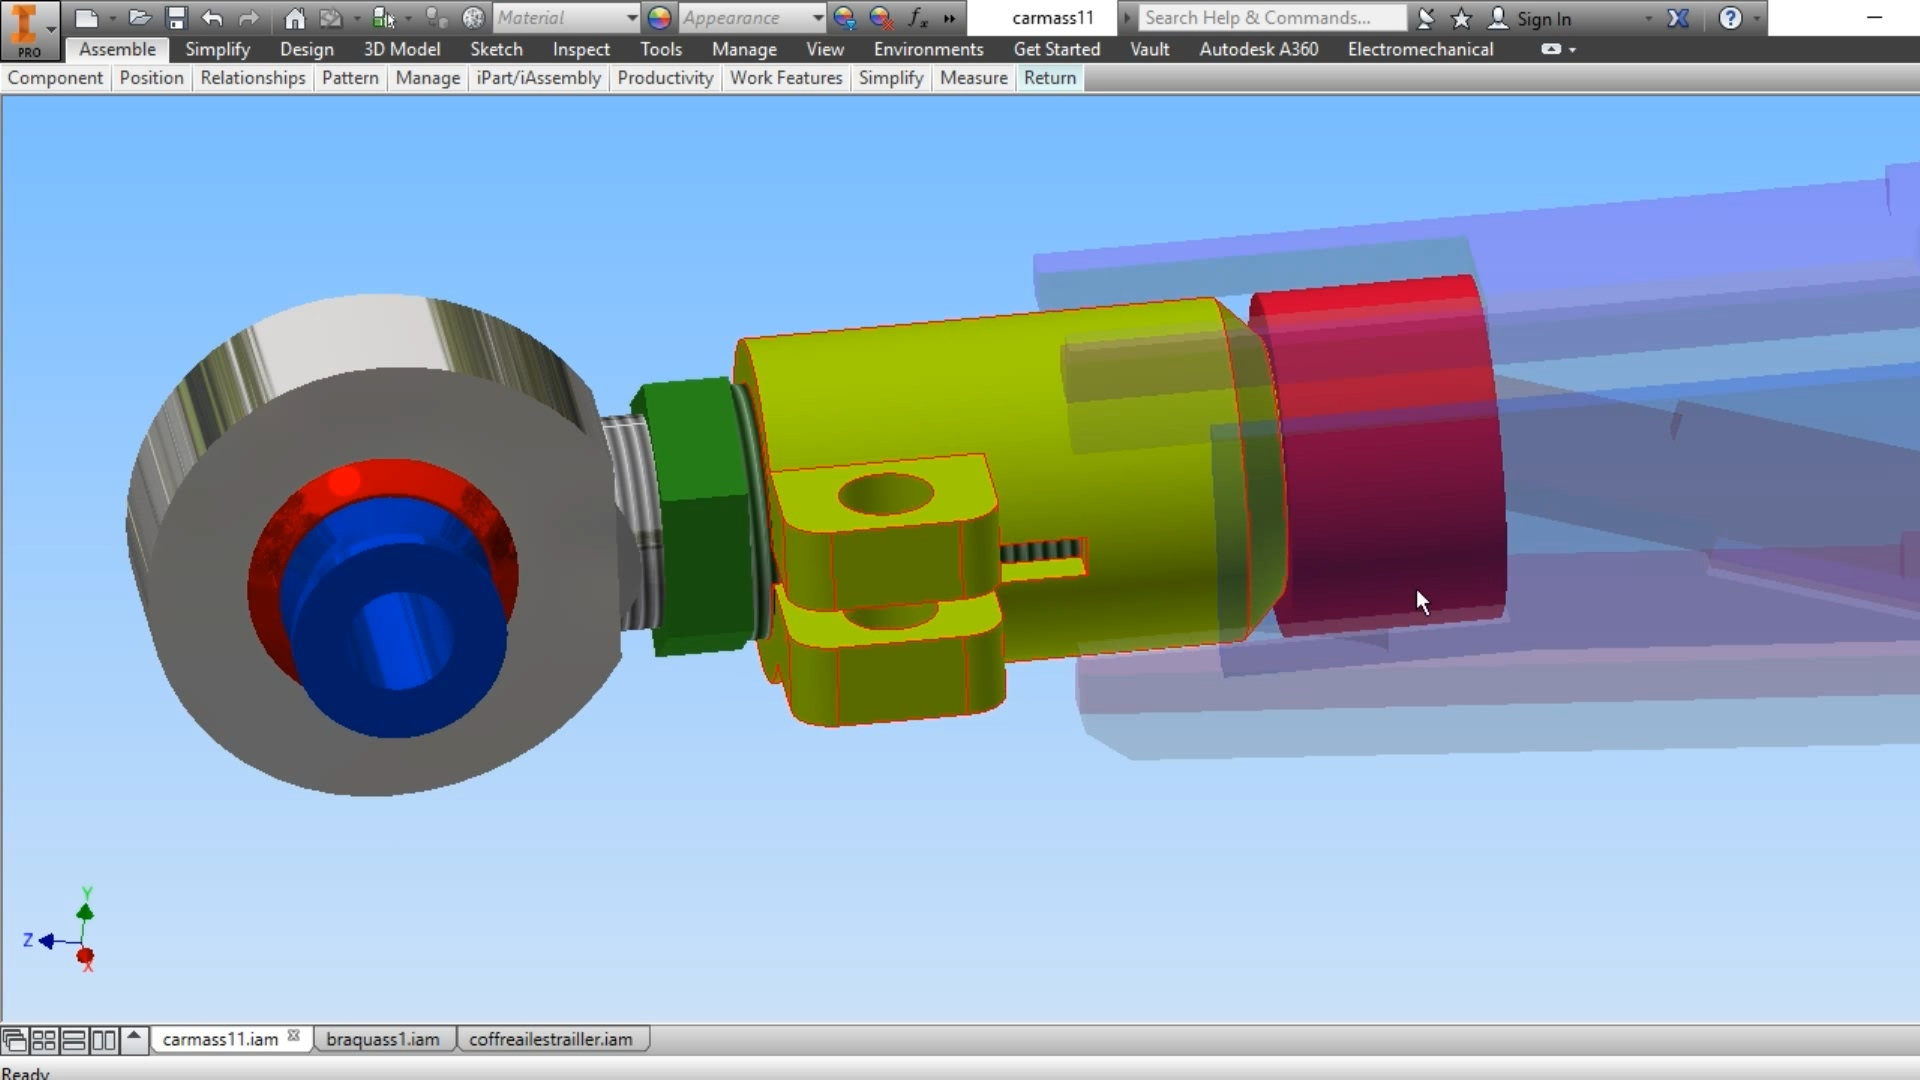Open the file folder icon
Screen dimensions: 1920x1080
point(140,17)
